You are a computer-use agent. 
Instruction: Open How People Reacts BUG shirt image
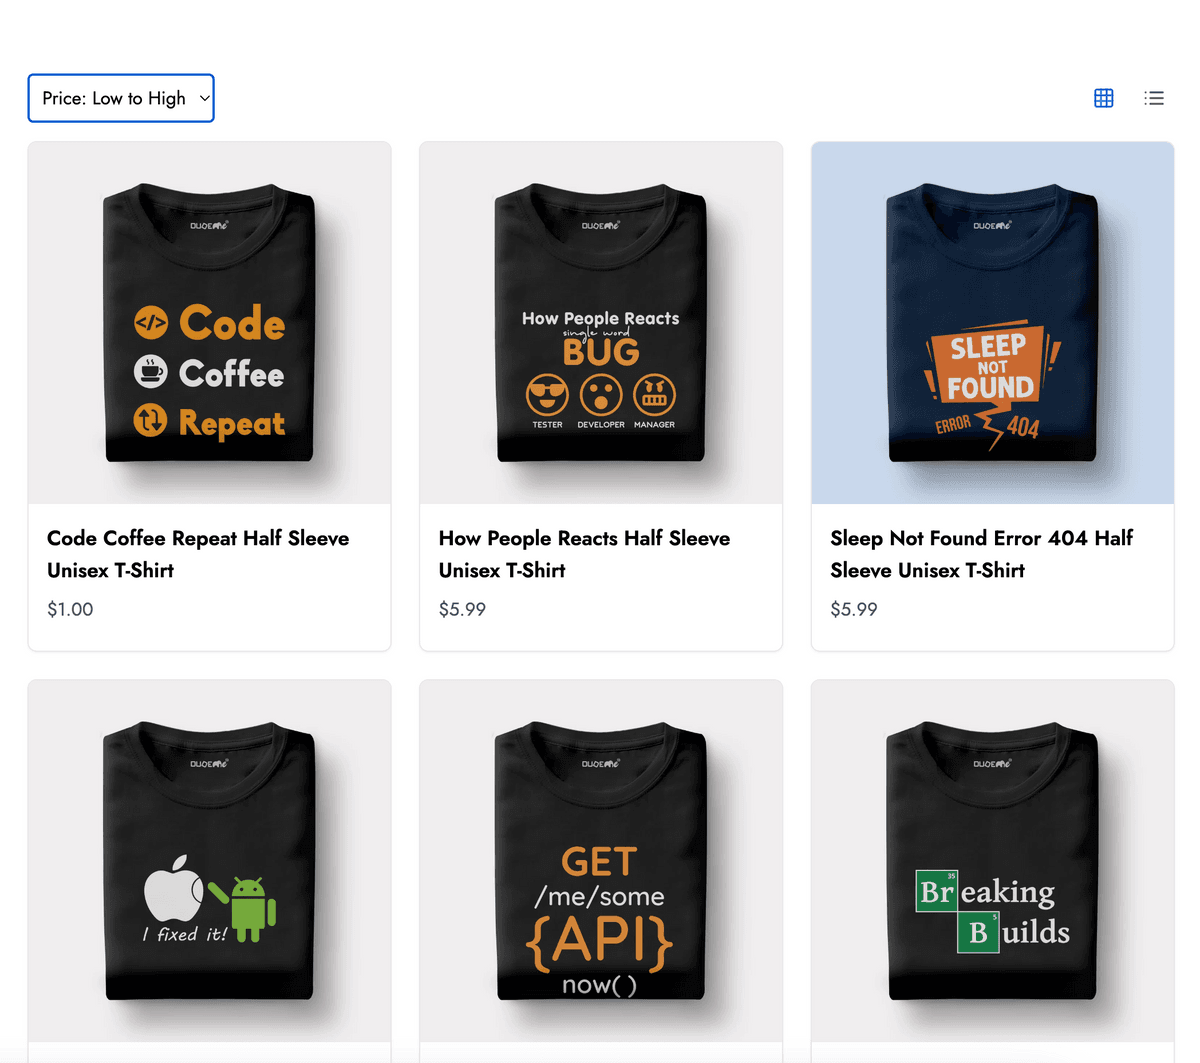click(601, 323)
